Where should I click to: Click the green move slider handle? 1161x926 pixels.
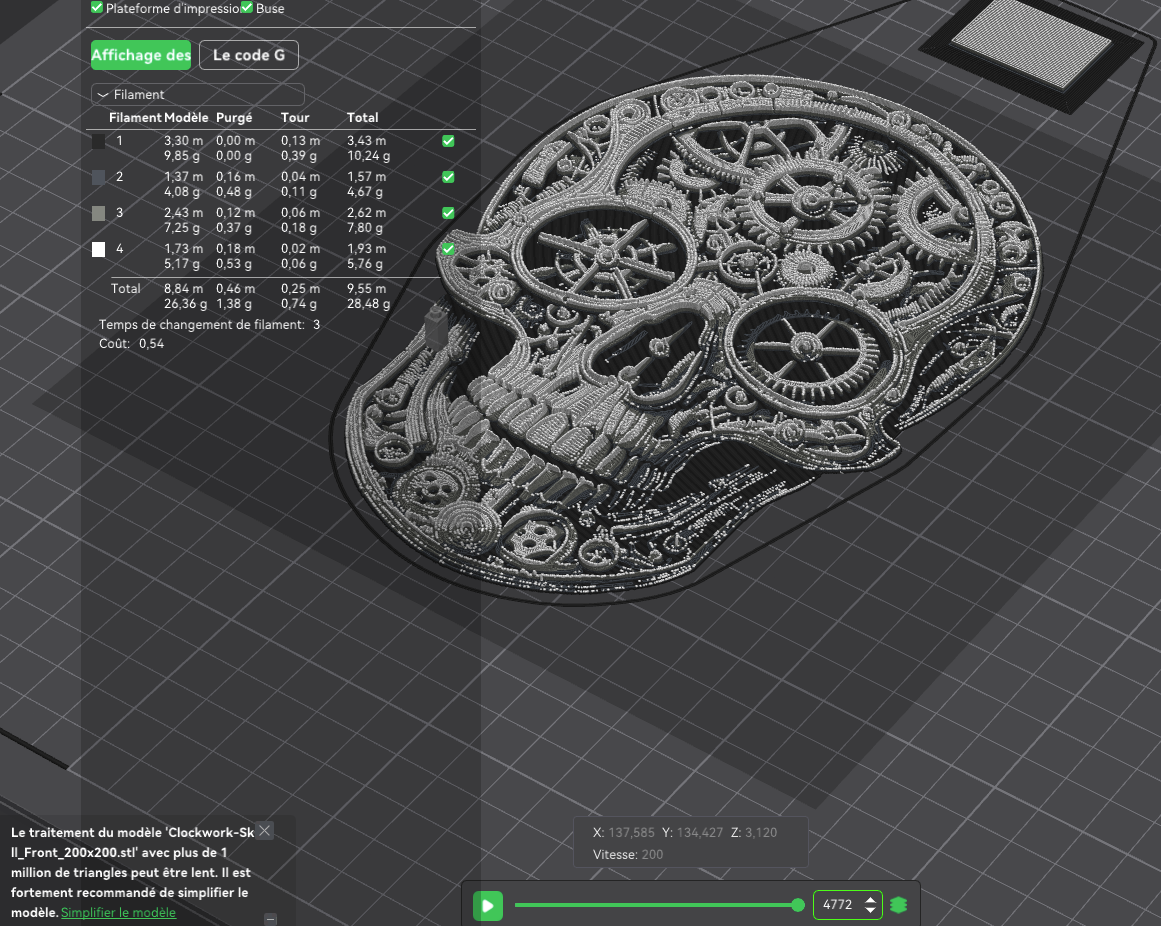[797, 905]
